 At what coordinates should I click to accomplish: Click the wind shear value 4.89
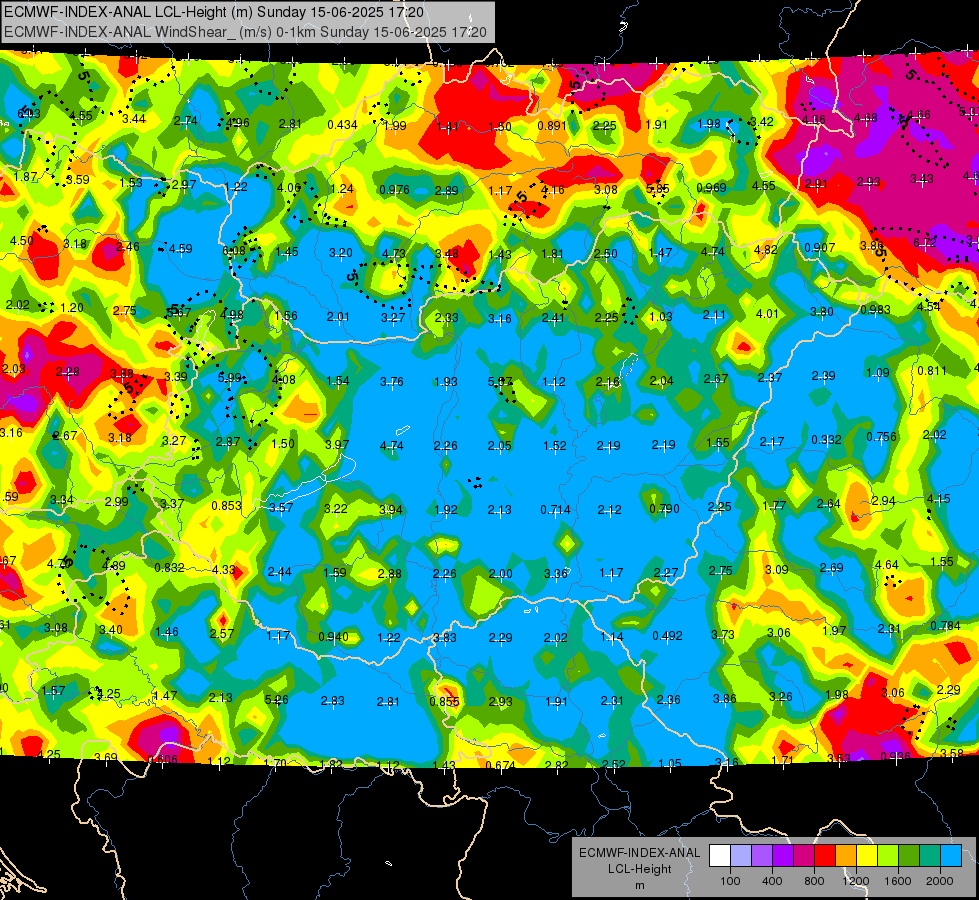pos(113,566)
